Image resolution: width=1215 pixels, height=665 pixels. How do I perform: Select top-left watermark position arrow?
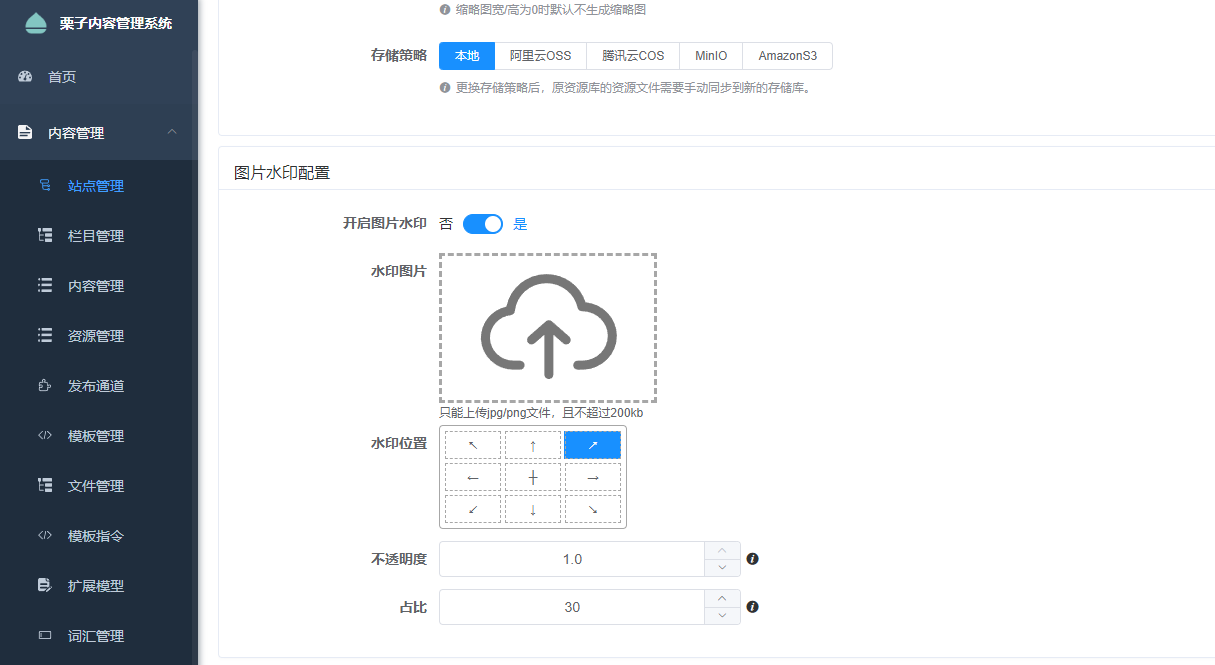(473, 445)
